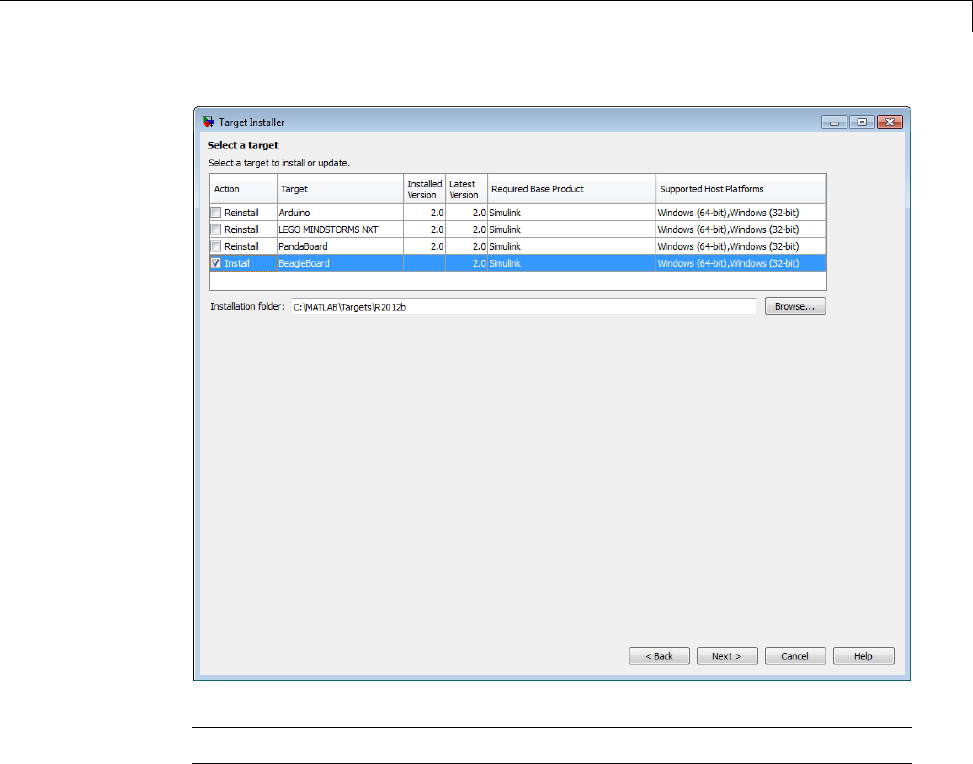
Task: Click installed version 2.0 in Arduino row
Action: 437,212
